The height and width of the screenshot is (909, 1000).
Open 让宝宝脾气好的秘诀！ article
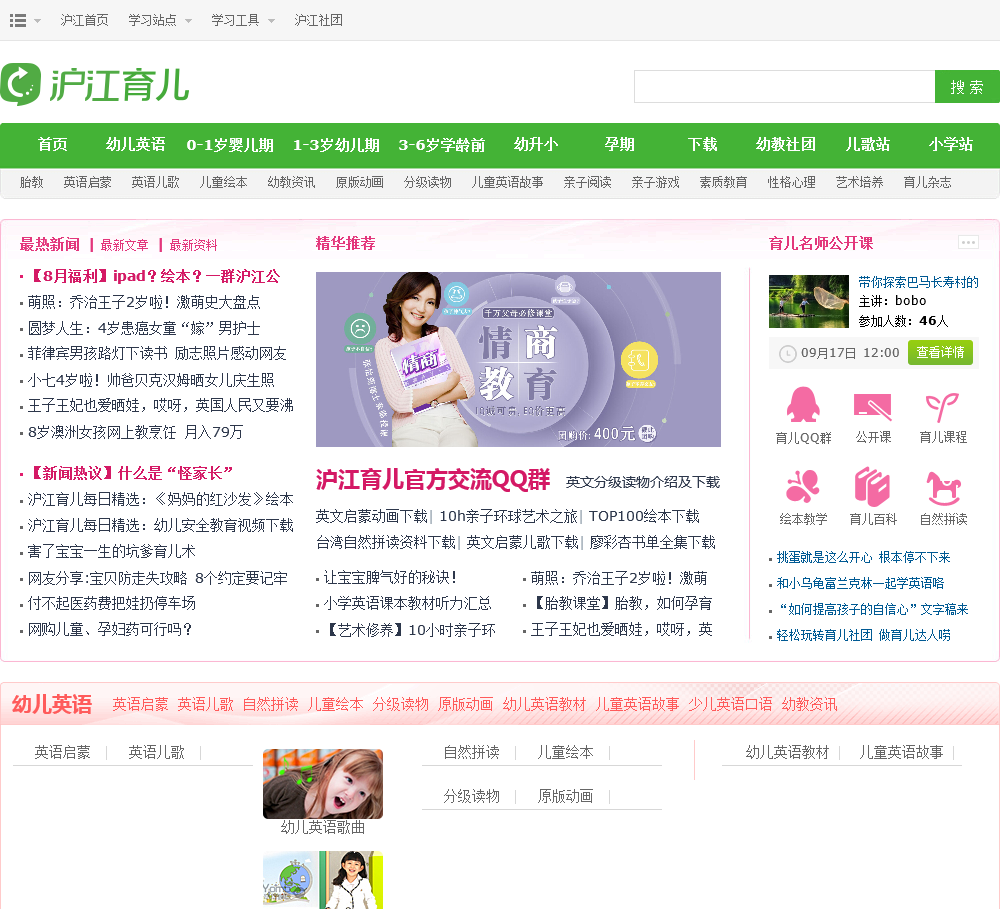click(x=390, y=577)
